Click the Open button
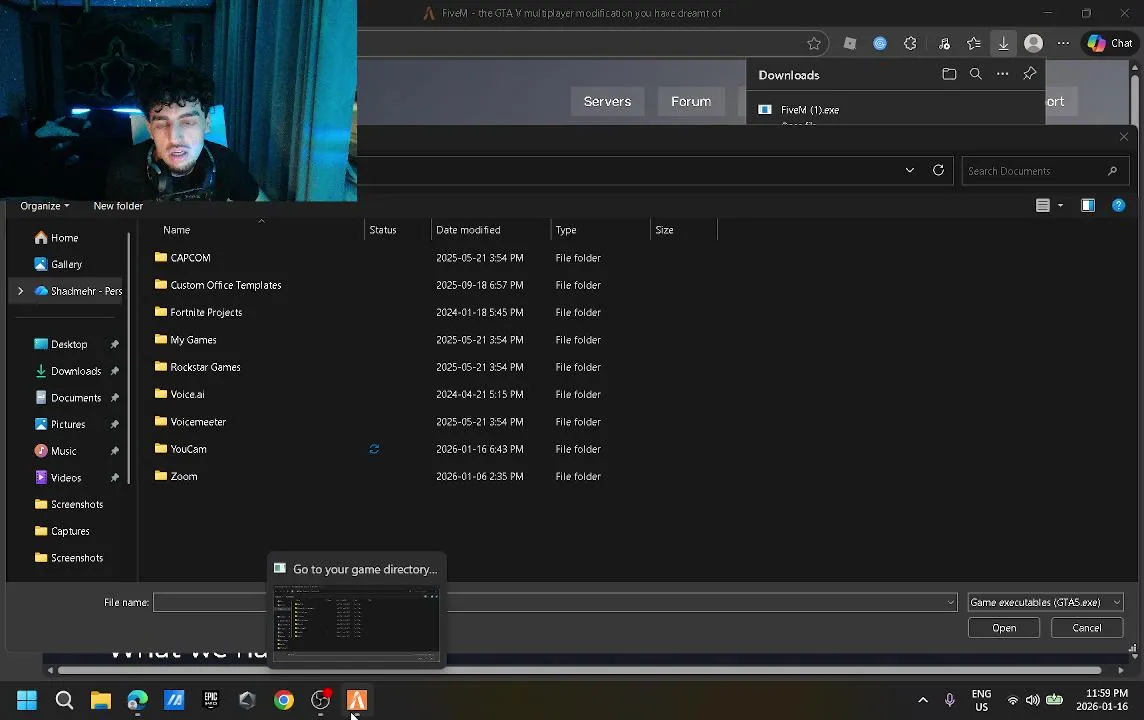 1003,627
